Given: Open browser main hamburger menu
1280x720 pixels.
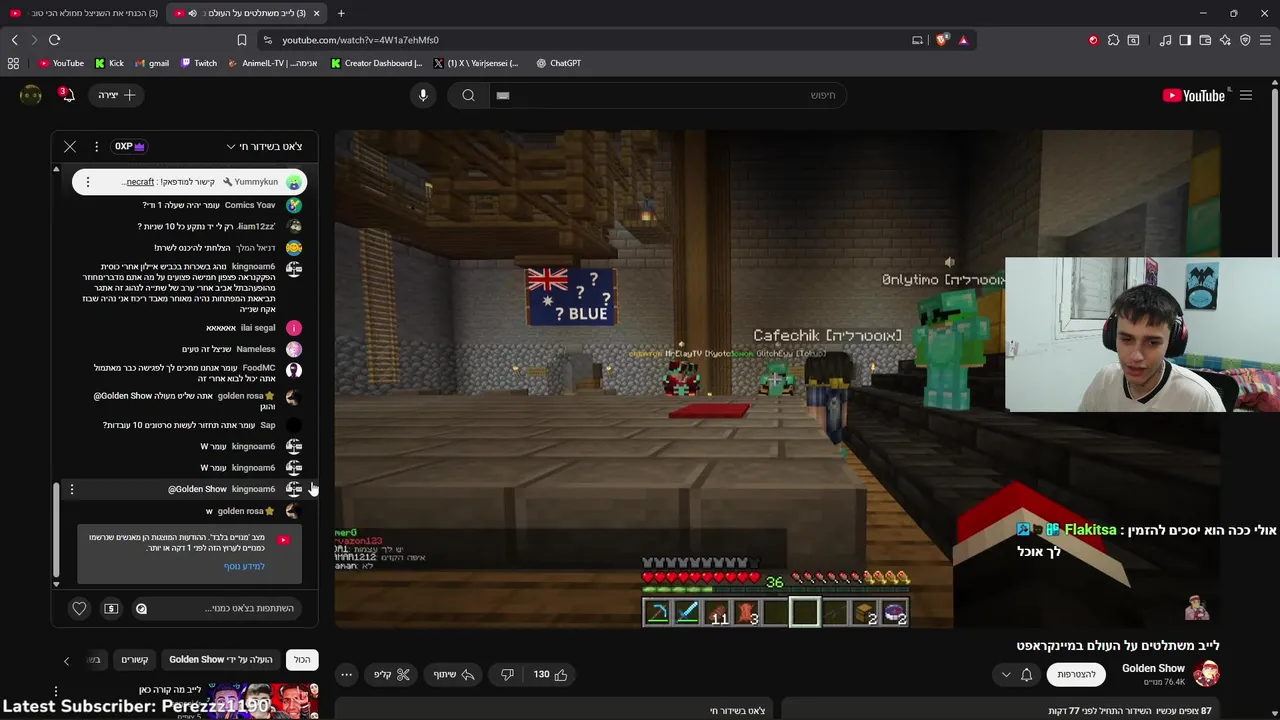Looking at the screenshot, I should (x=1266, y=40).
